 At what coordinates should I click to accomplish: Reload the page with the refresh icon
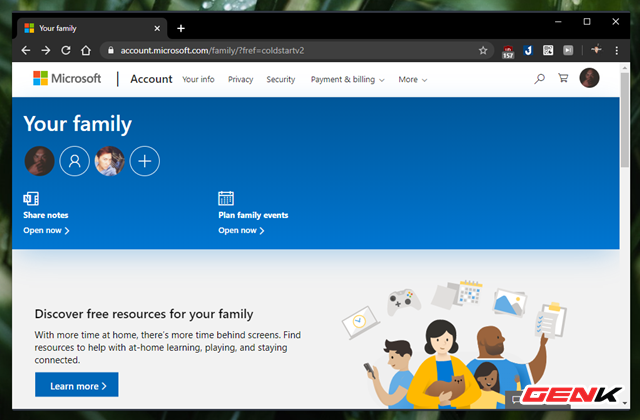pyautogui.click(x=66, y=50)
